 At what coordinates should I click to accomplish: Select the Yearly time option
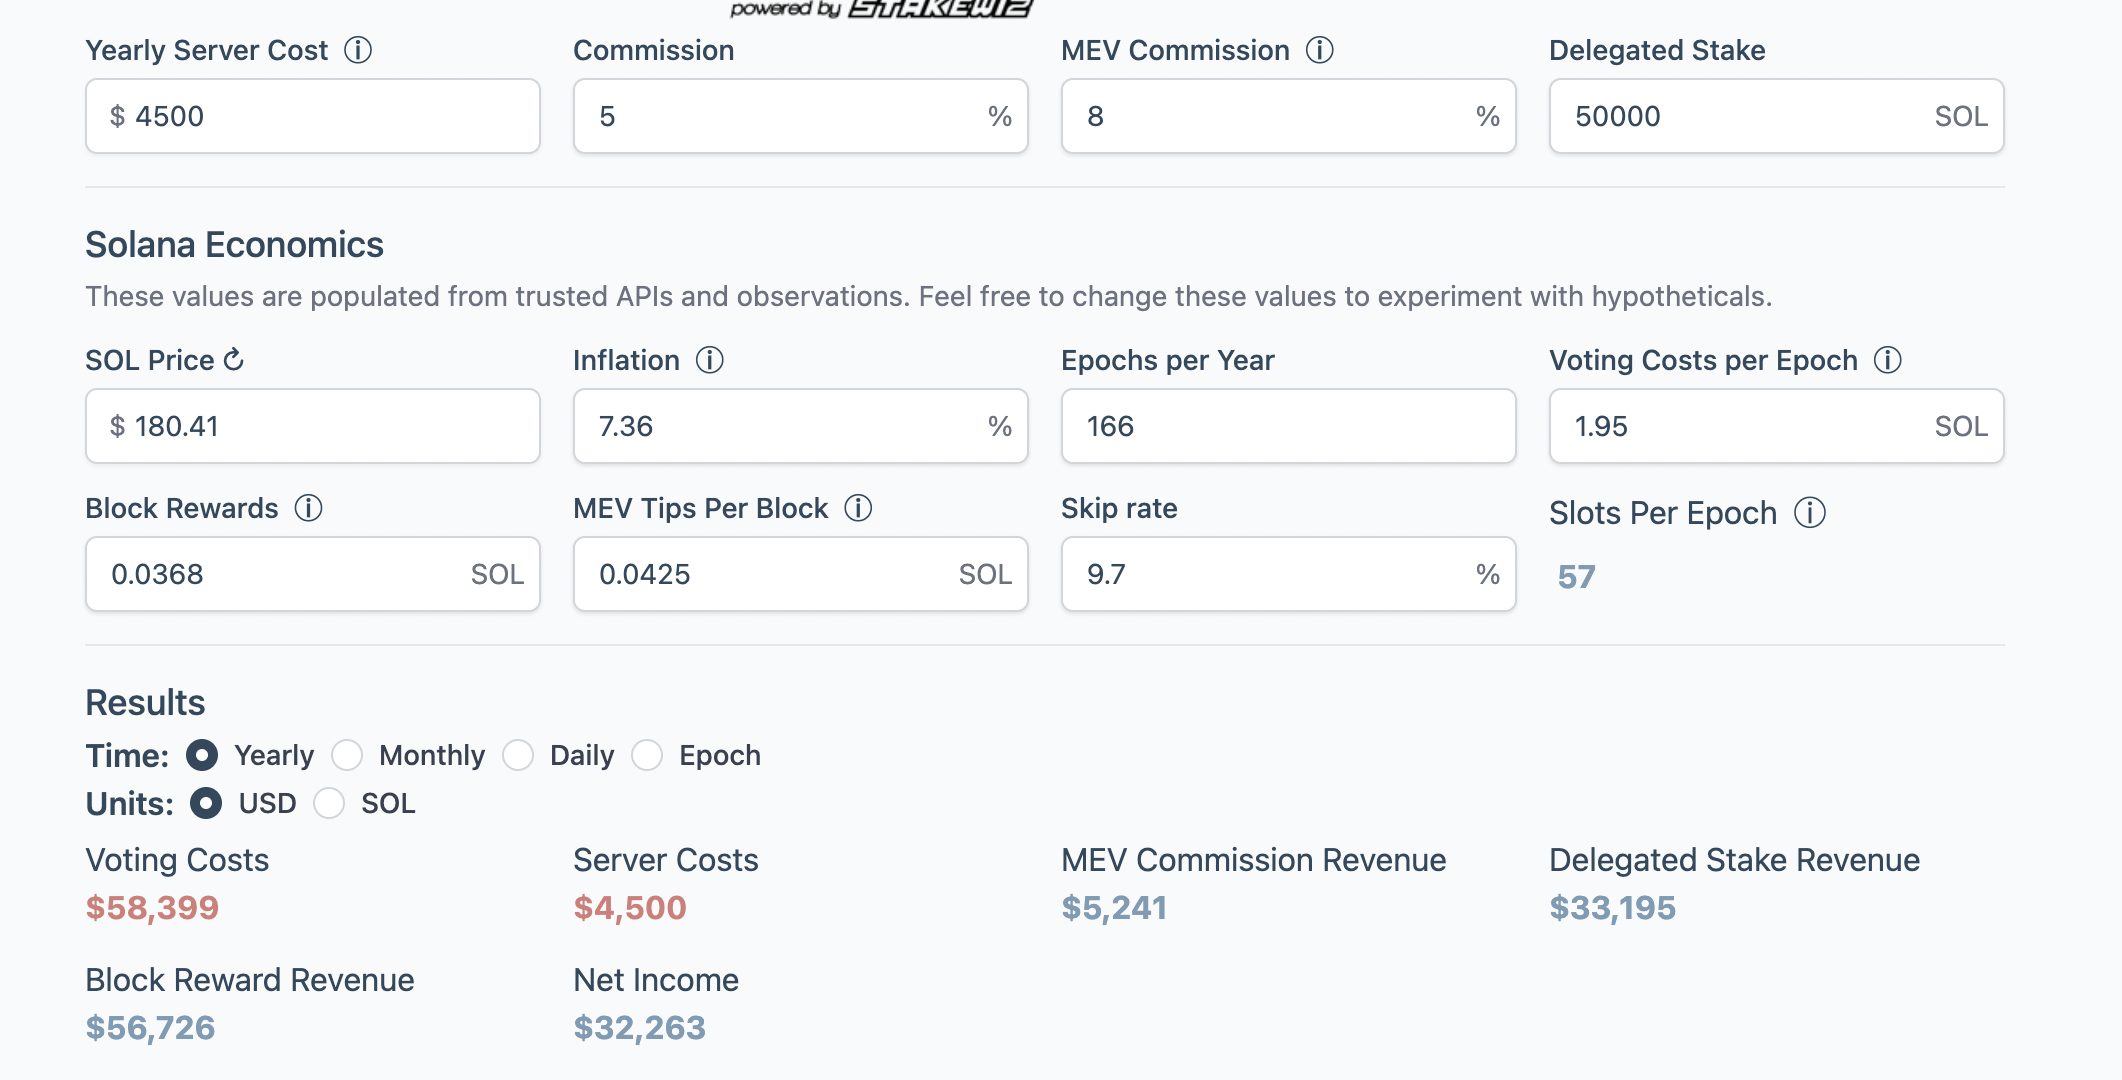click(202, 755)
